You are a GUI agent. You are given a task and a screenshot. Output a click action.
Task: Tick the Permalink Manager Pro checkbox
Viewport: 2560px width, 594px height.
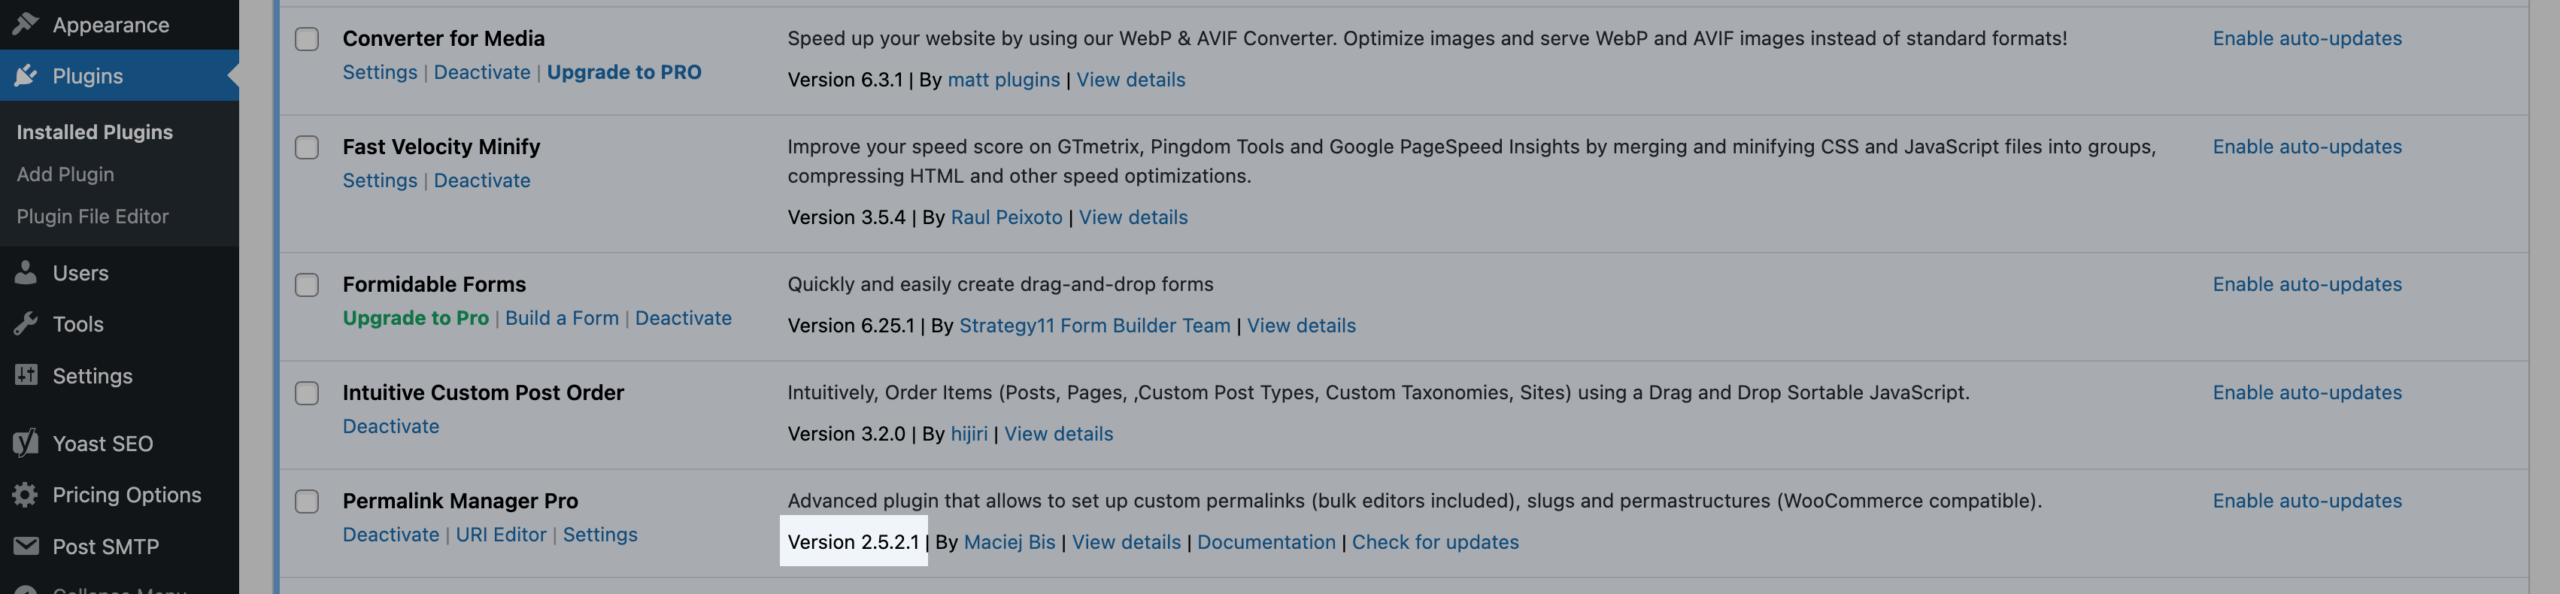[x=307, y=501]
